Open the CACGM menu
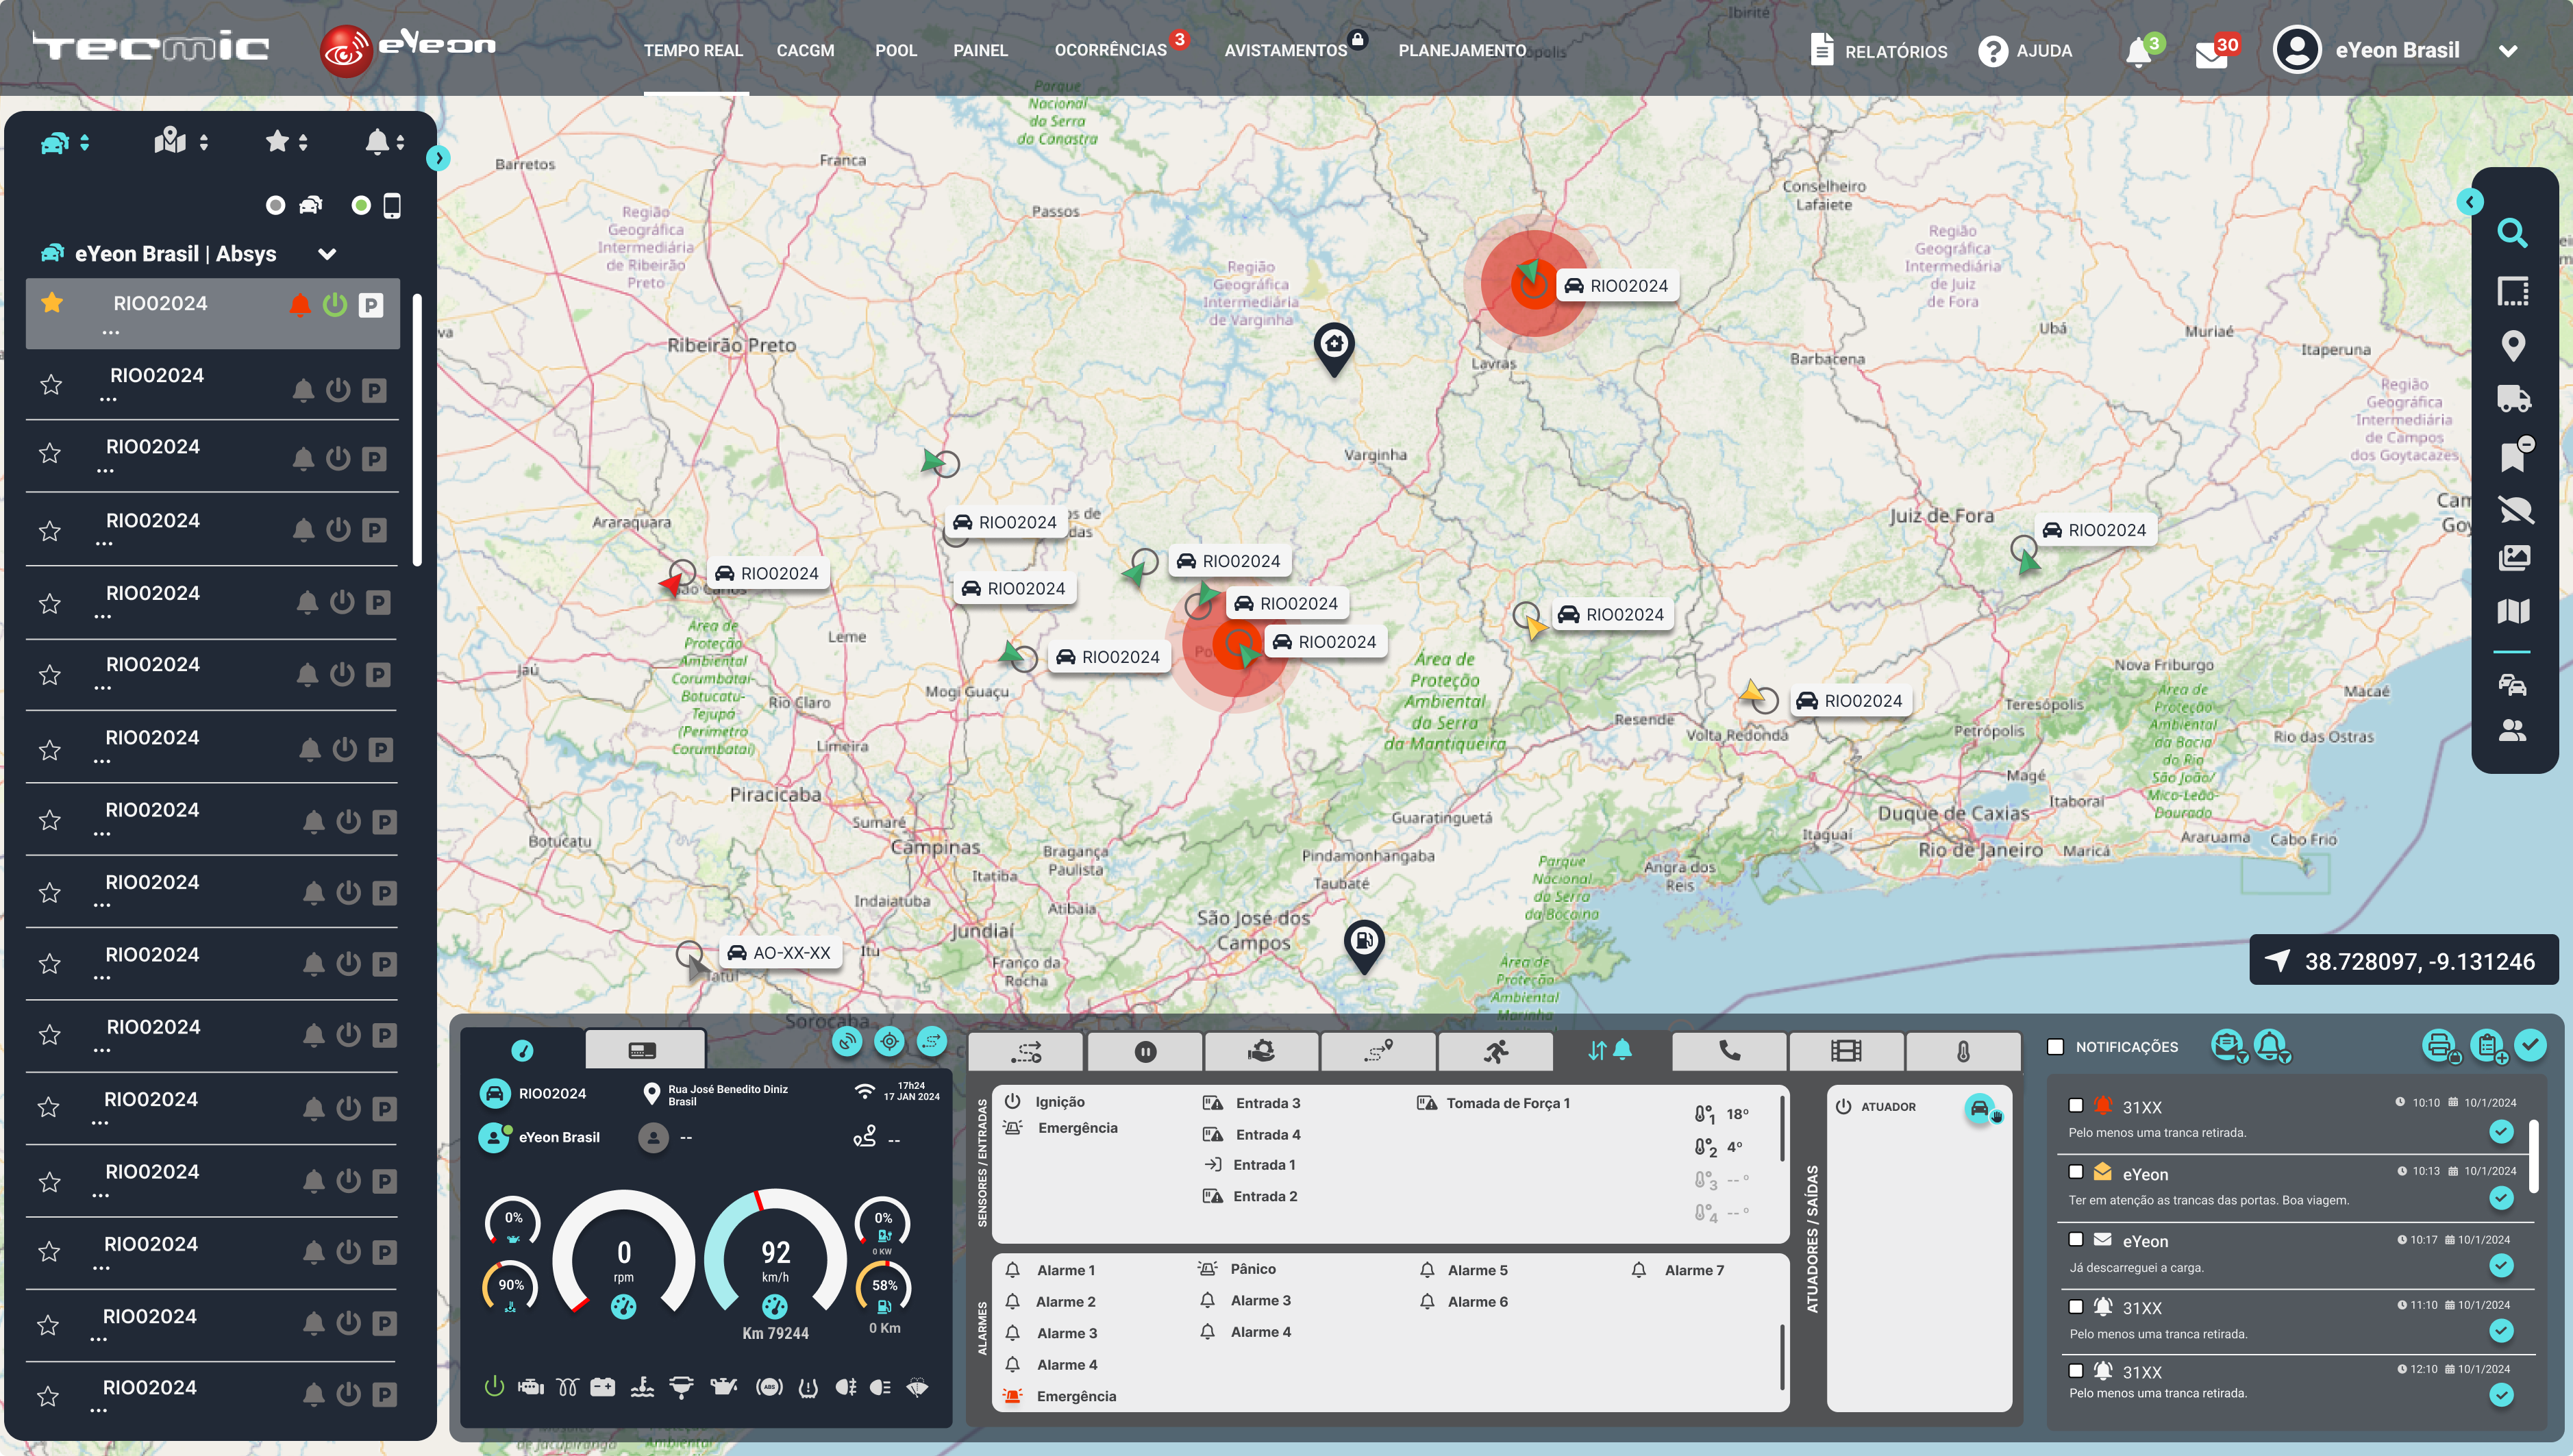The width and height of the screenshot is (2573, 1456). click(805, 50)
